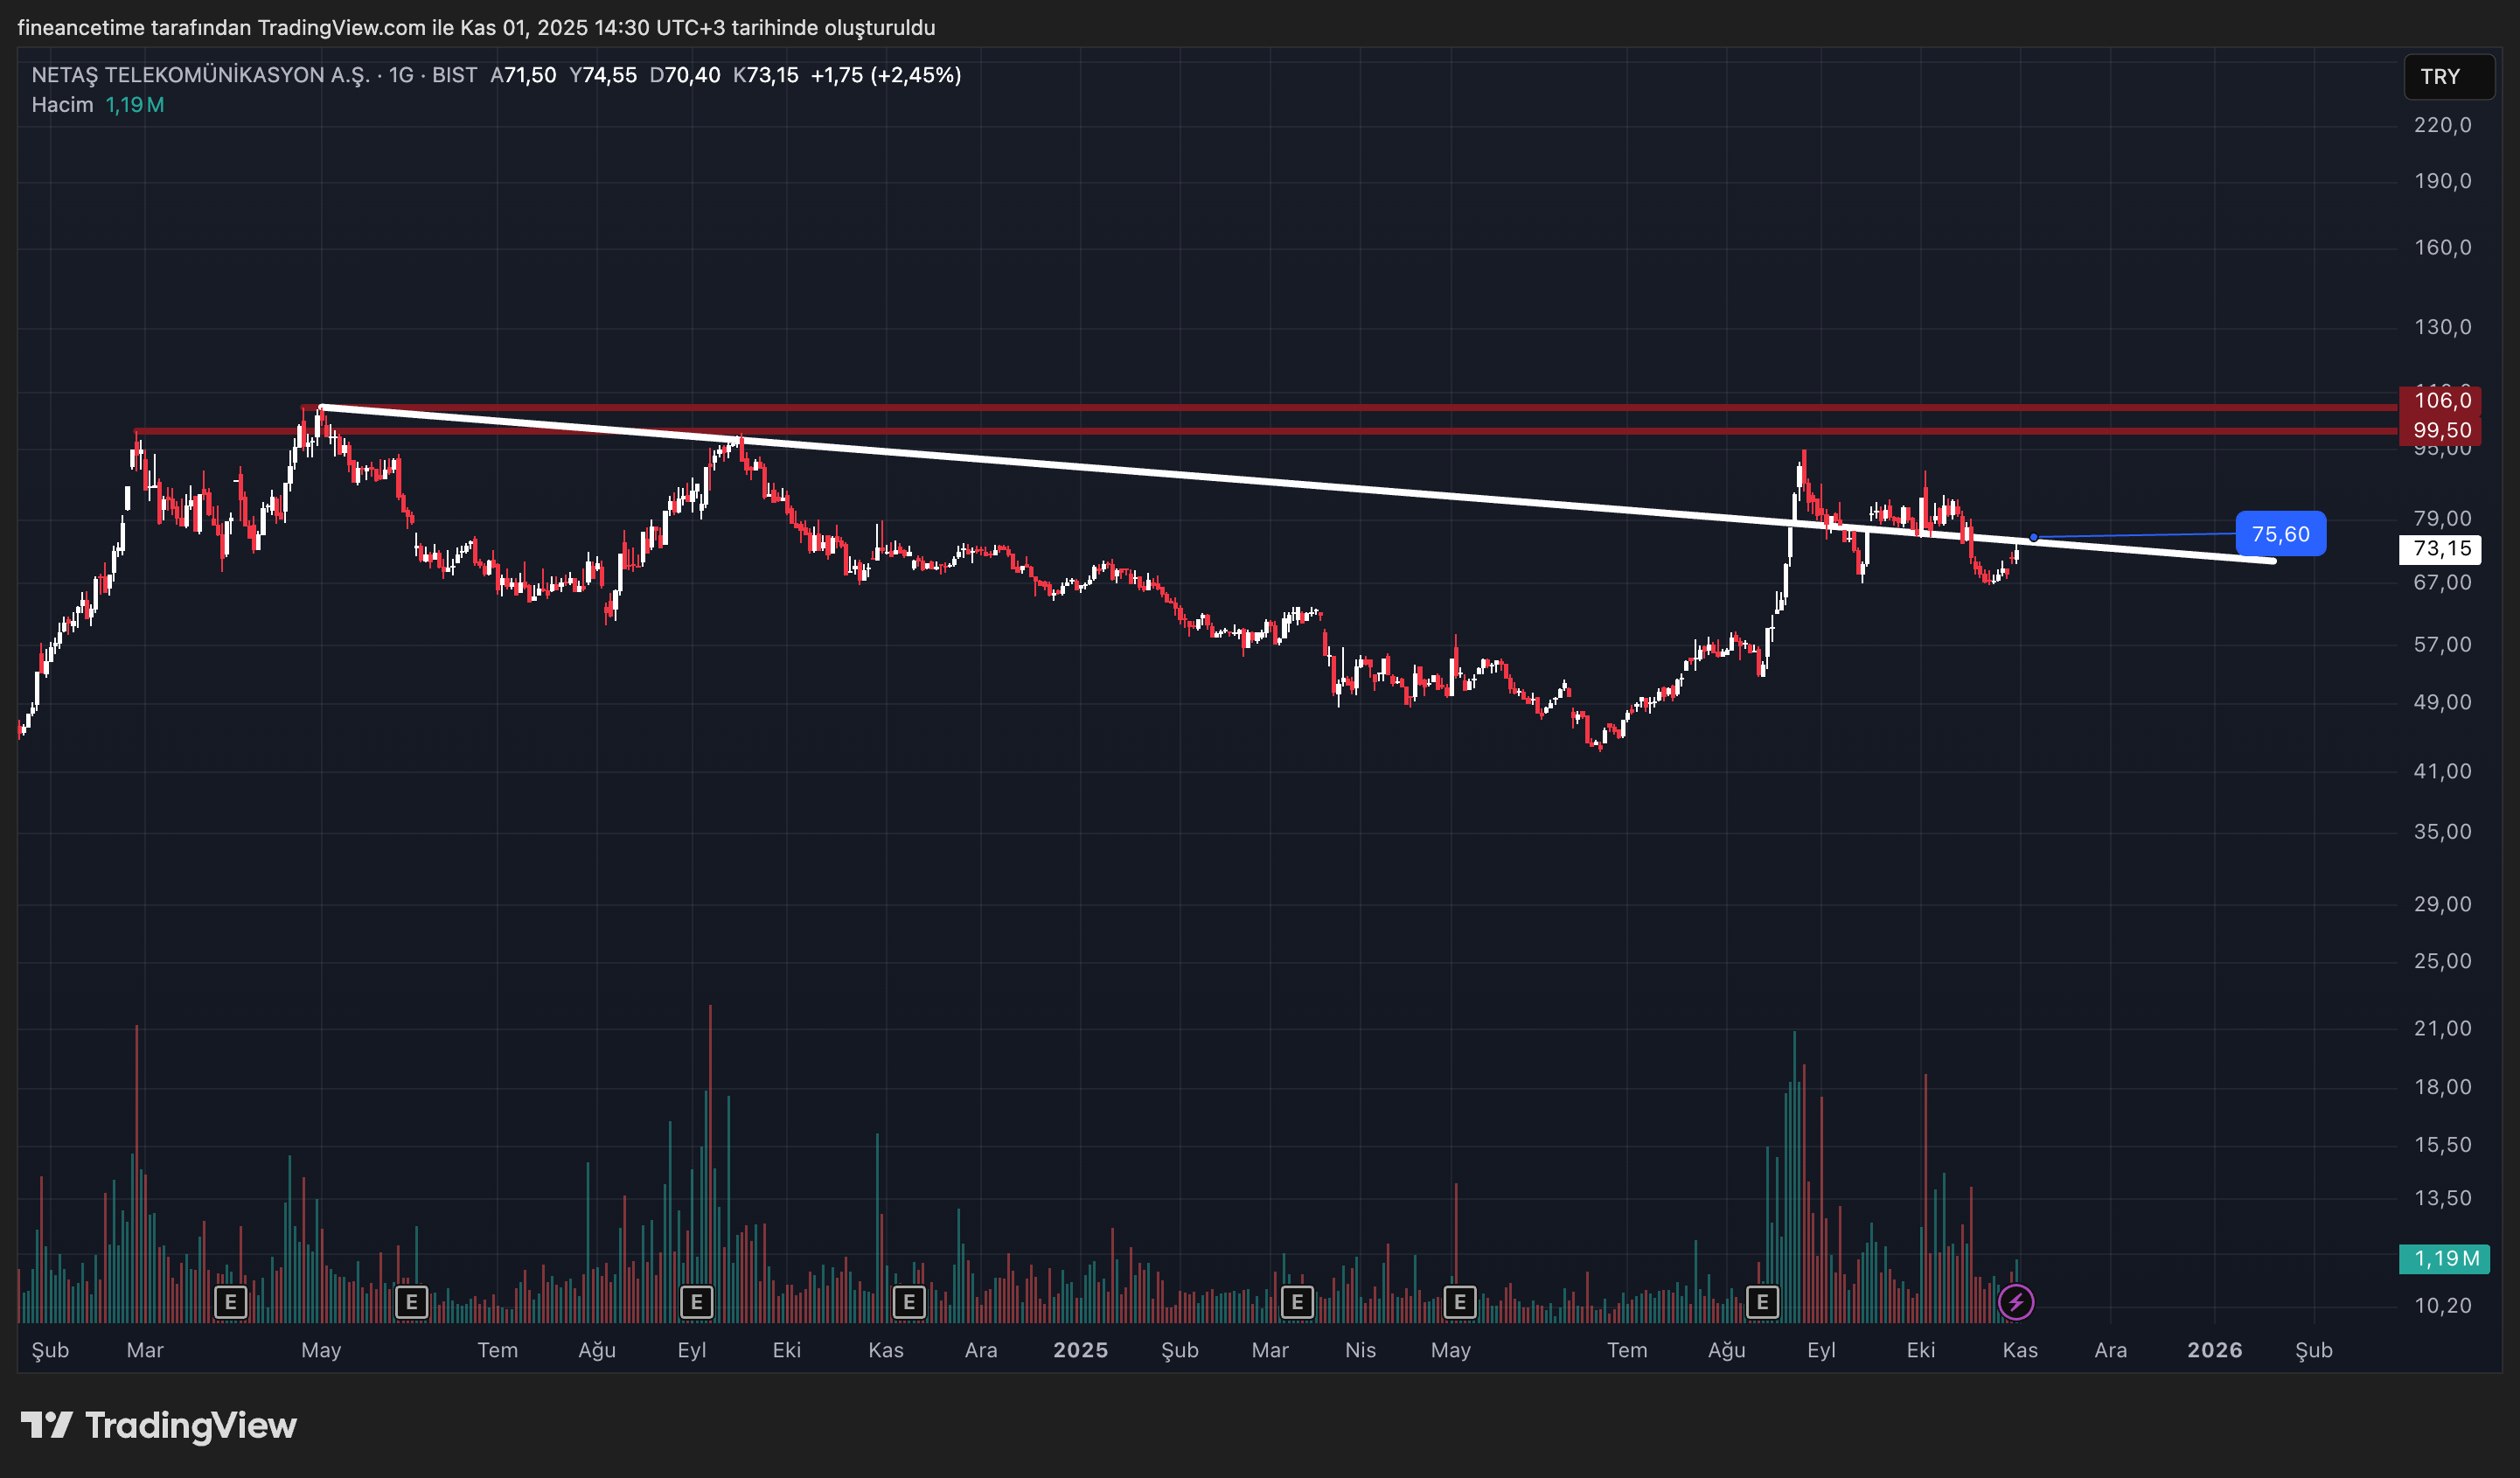
Task: Select the blue 75,60 price label
Action: click(x=2280, y=534)
